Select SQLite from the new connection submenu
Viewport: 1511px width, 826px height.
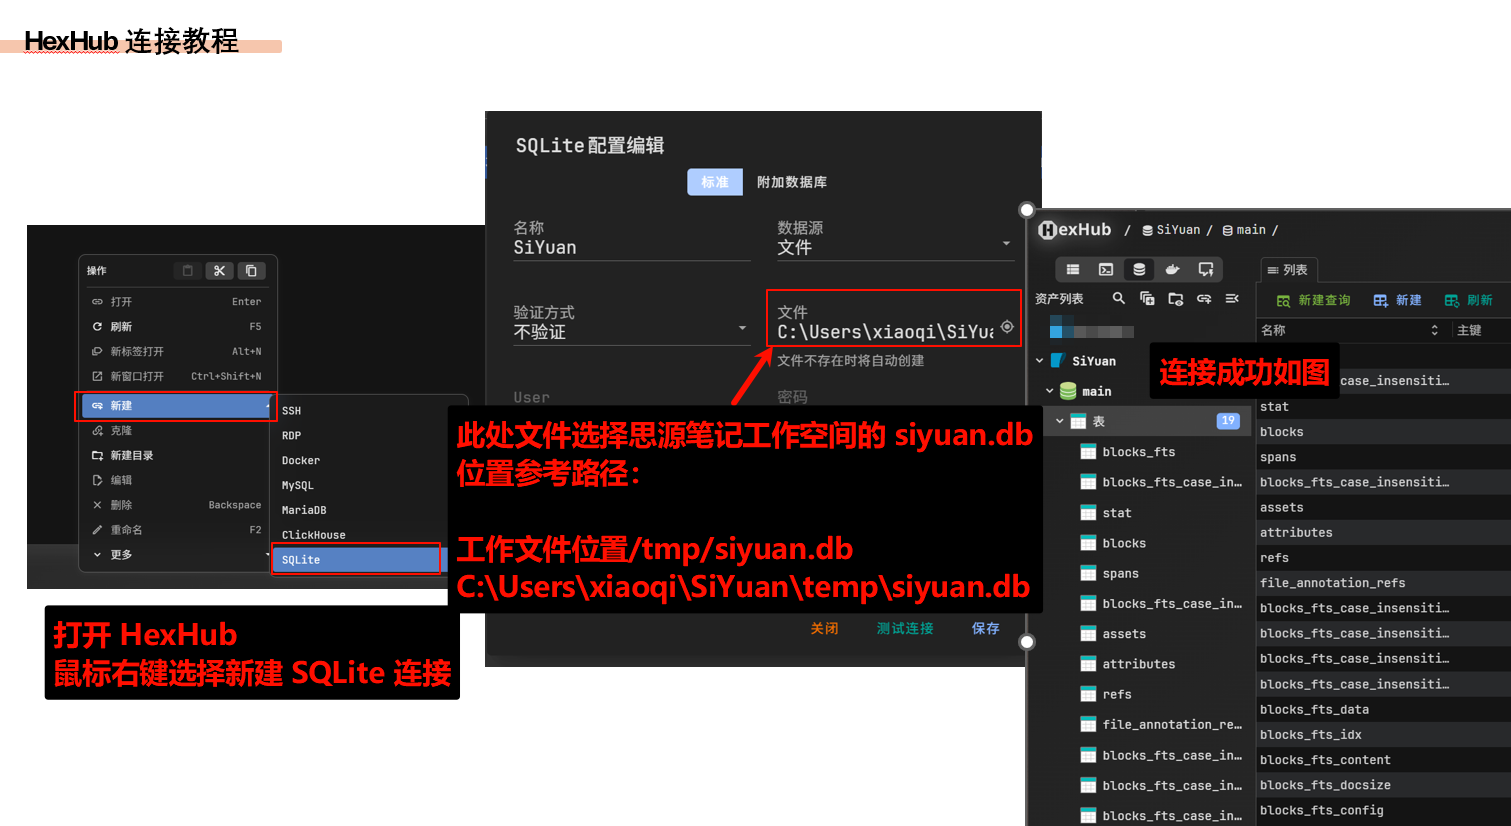click(x=357, y=560)
